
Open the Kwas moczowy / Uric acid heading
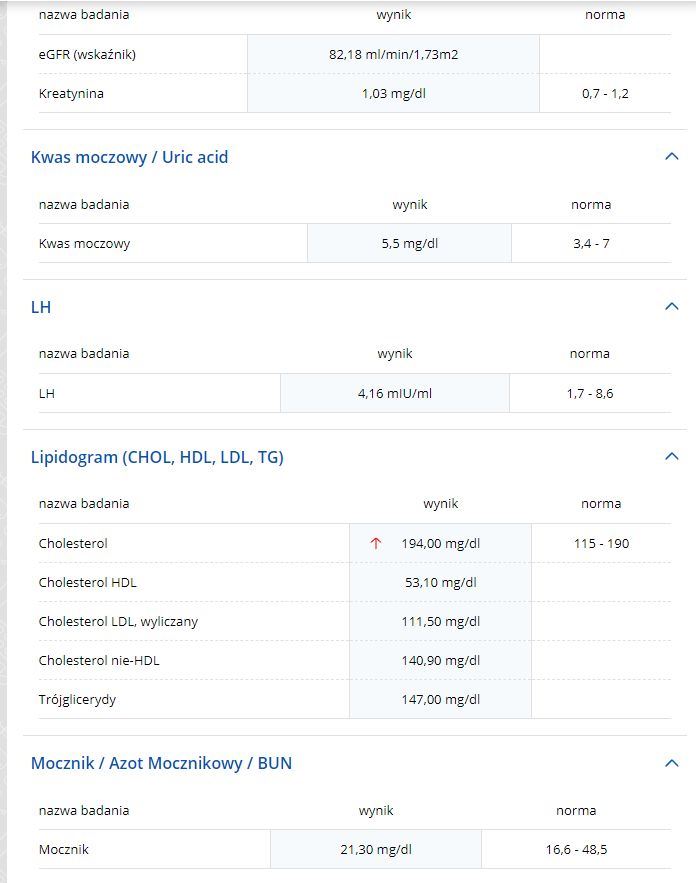point(130,157)
